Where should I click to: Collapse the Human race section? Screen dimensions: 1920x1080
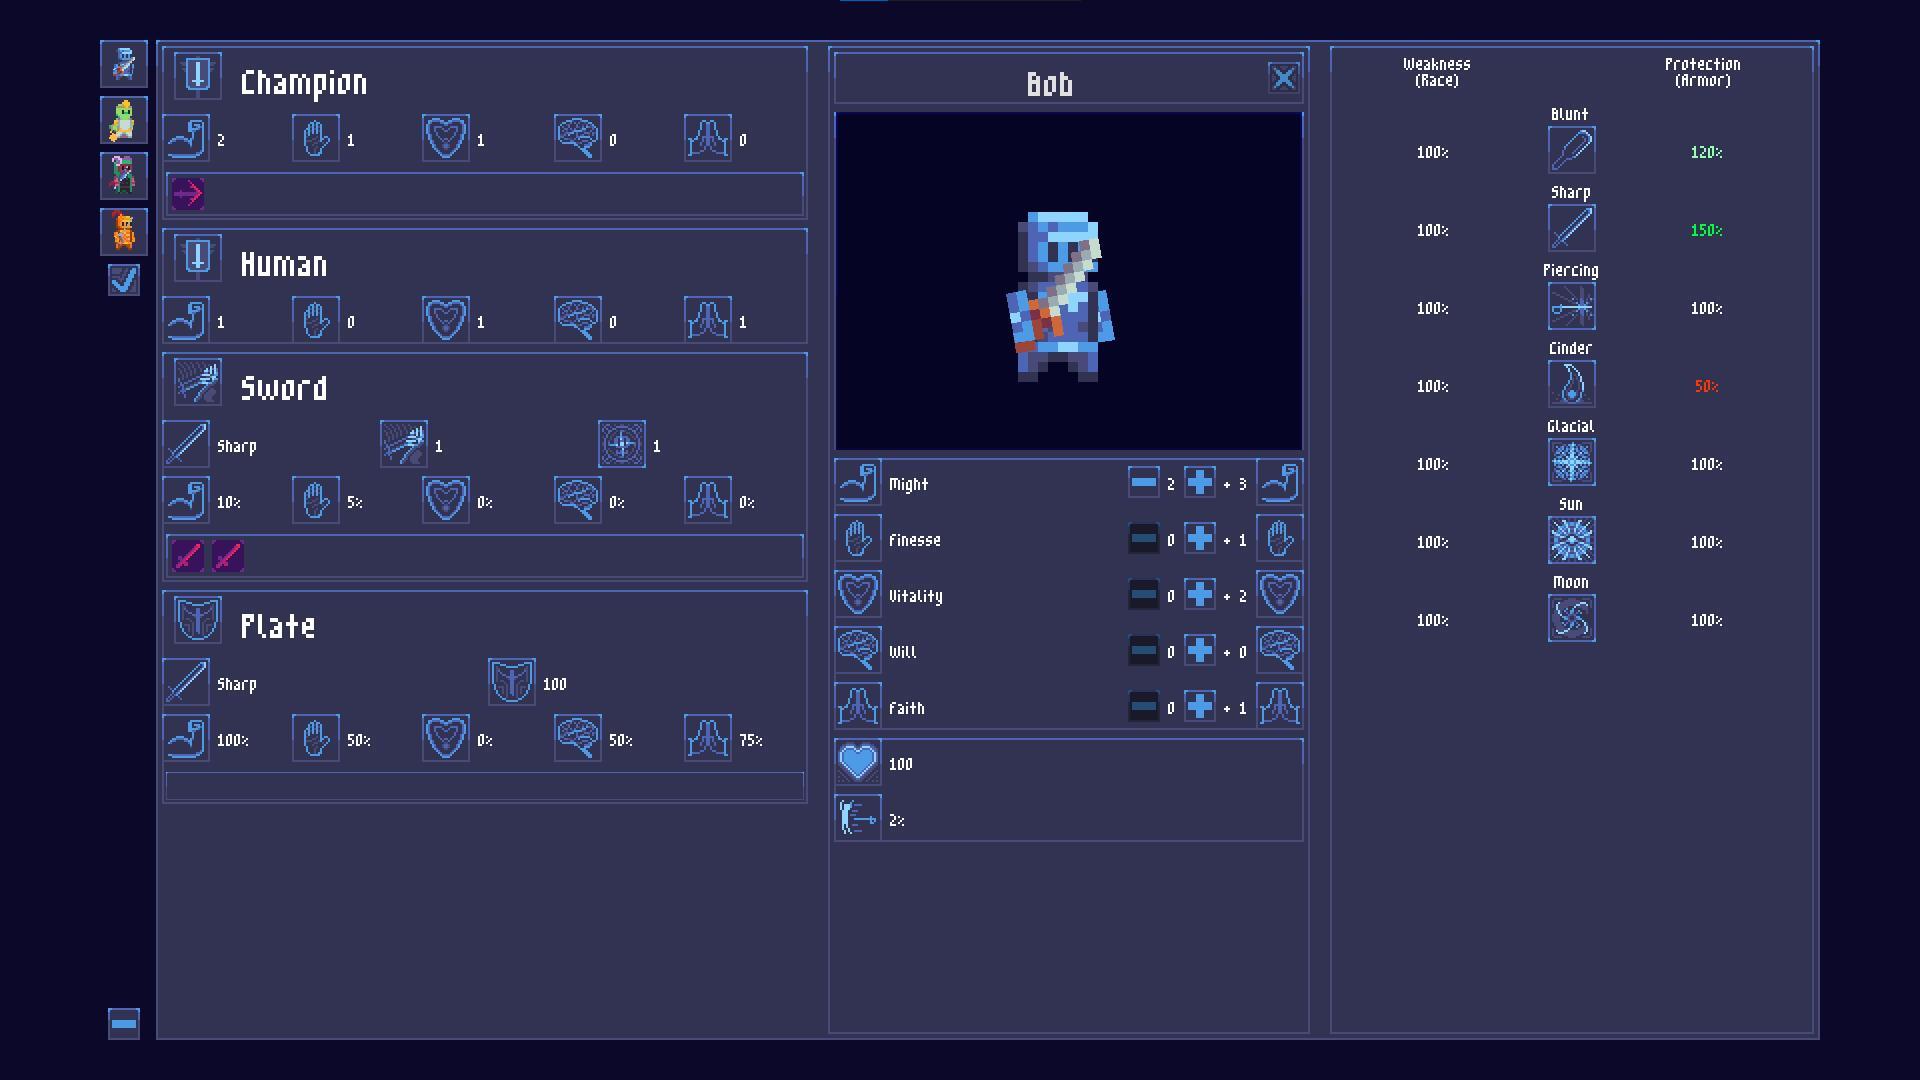coord(197,257)
